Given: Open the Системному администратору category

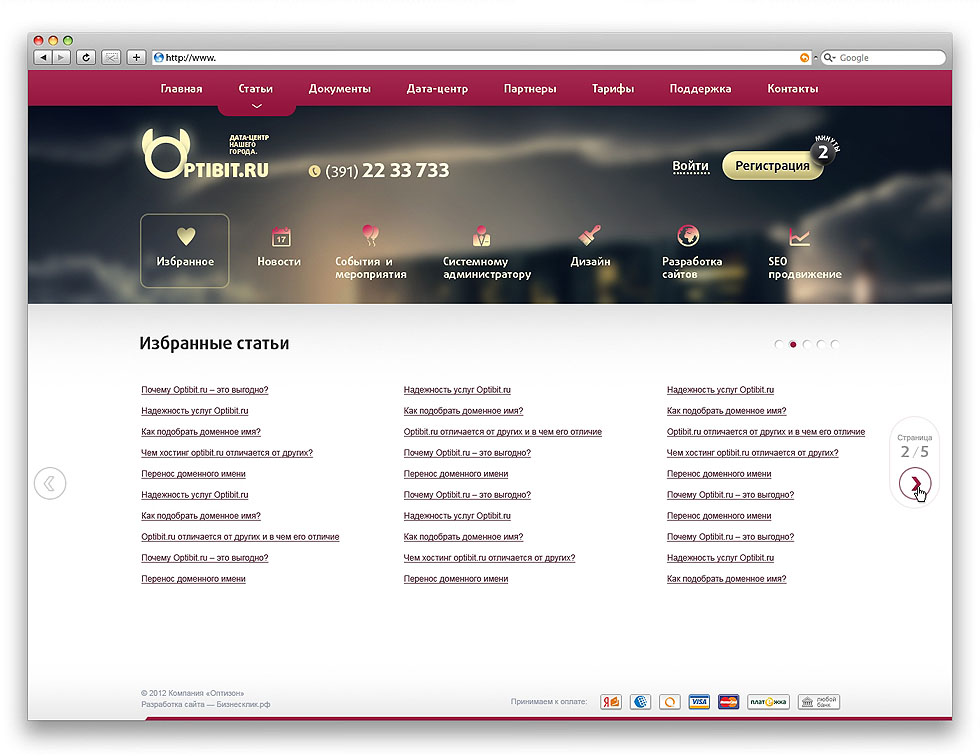Looking at the screenshot, I should pos(487,252).
